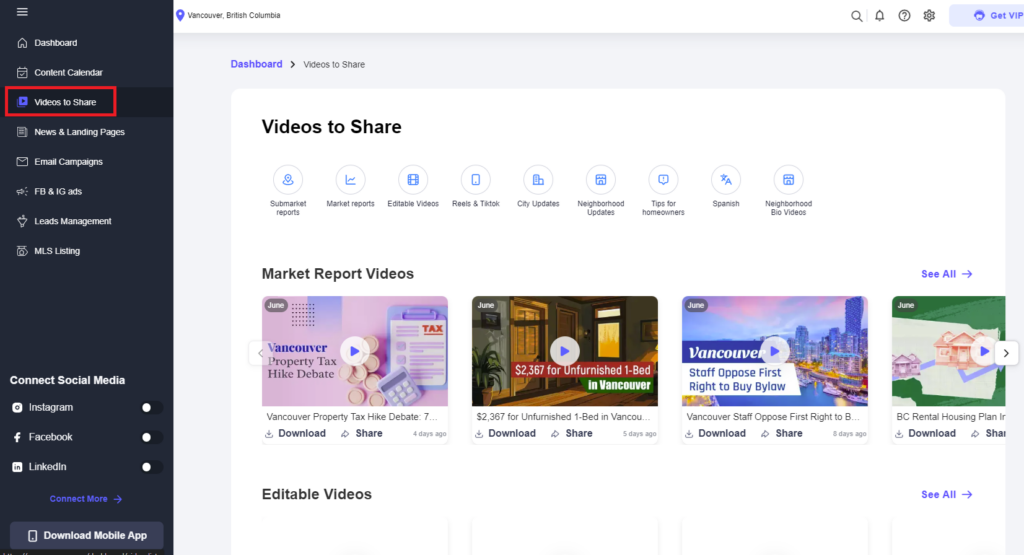
Task: Click the search magnifier icon
Action: [856, 16]
